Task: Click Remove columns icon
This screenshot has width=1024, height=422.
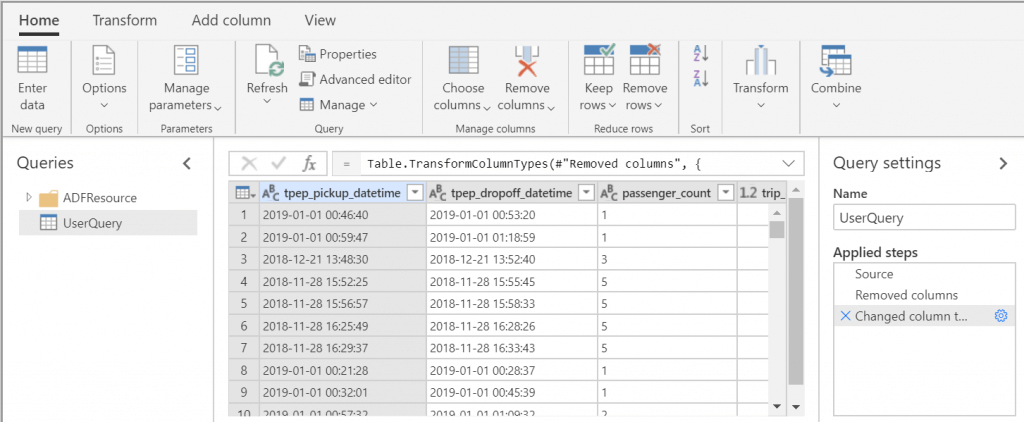Action: 527,61
